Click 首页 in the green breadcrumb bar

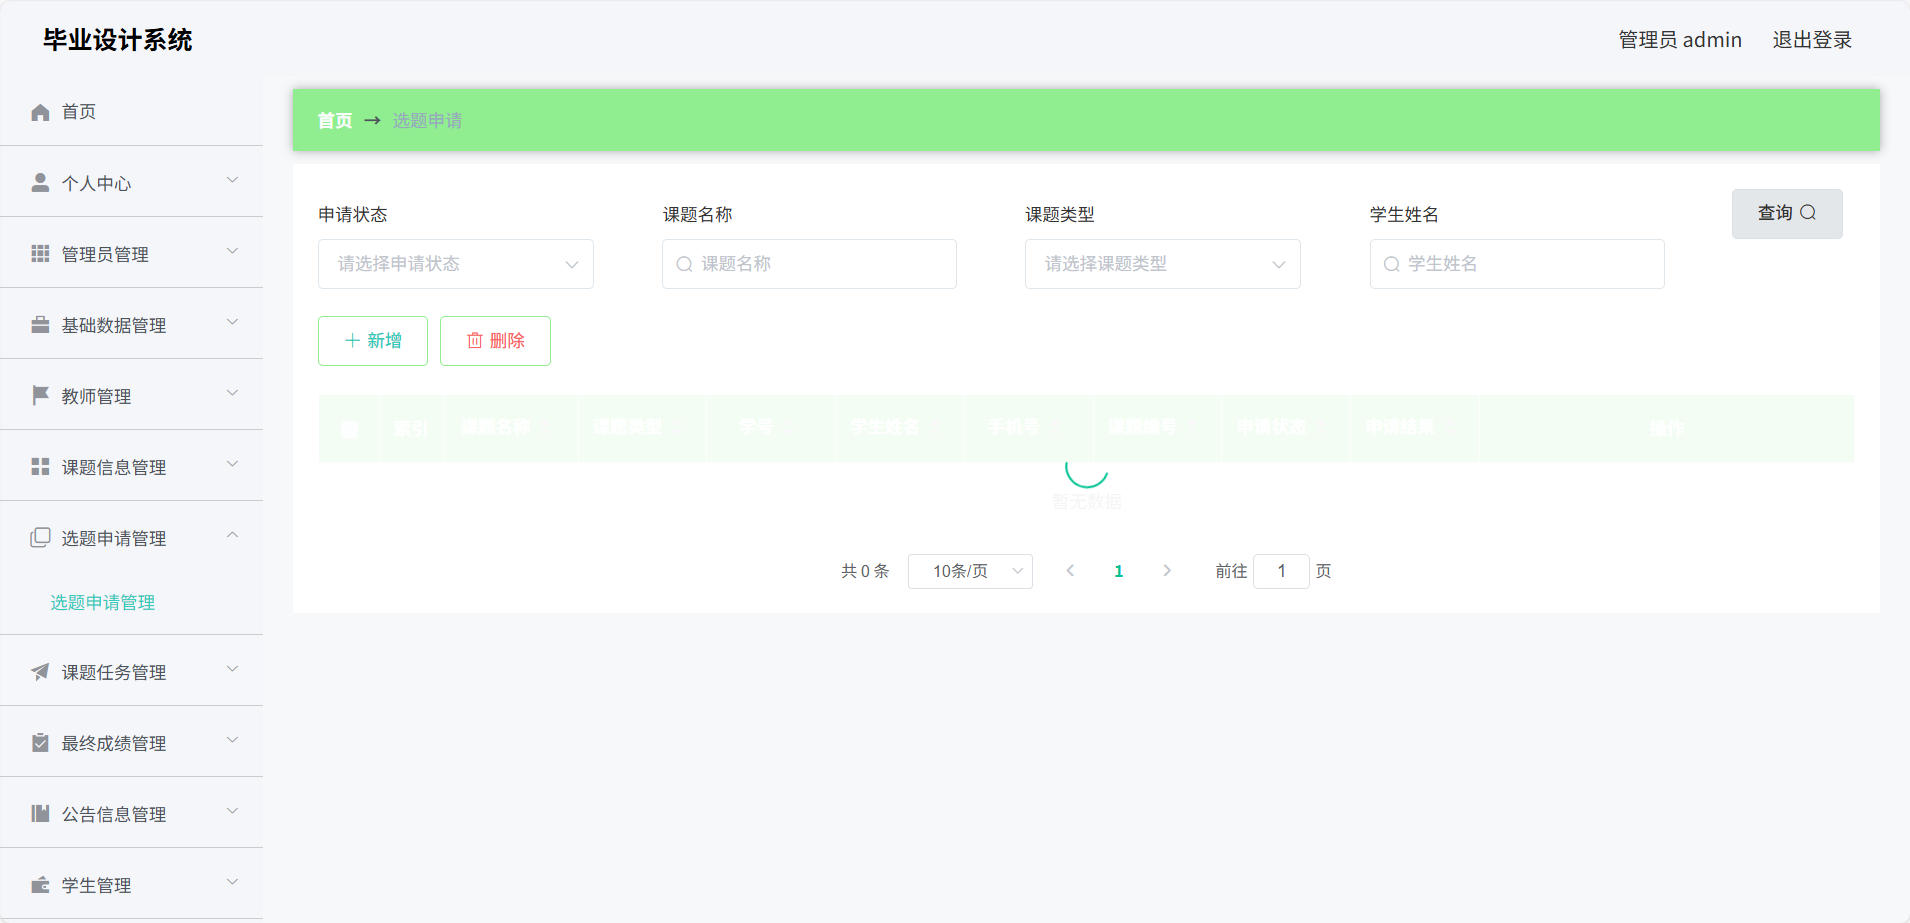click(x=335, y=121)
